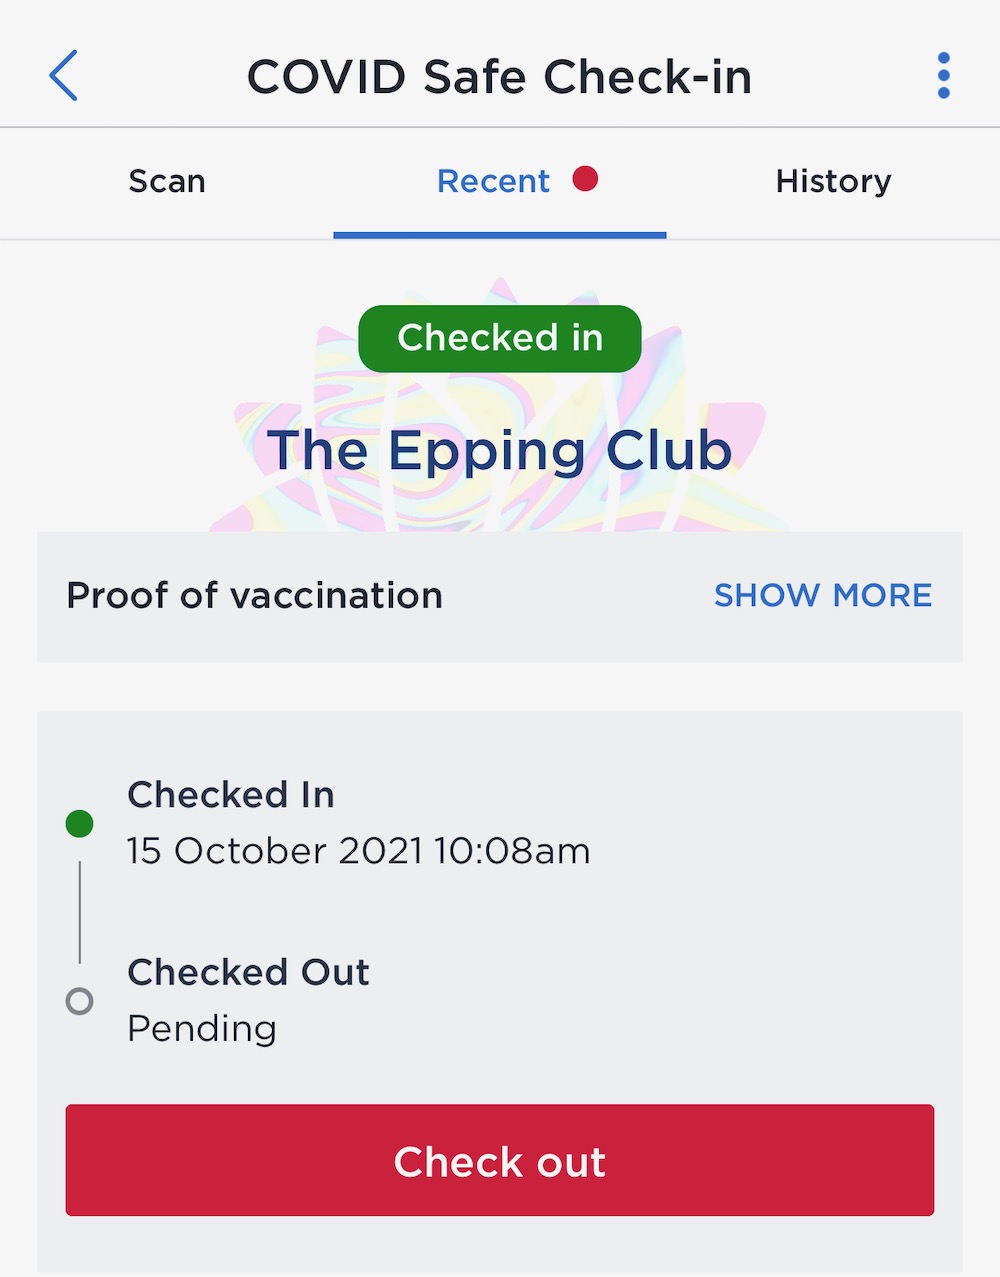
Task: Click the Checked In heading text
Action: tap(231, 795)
